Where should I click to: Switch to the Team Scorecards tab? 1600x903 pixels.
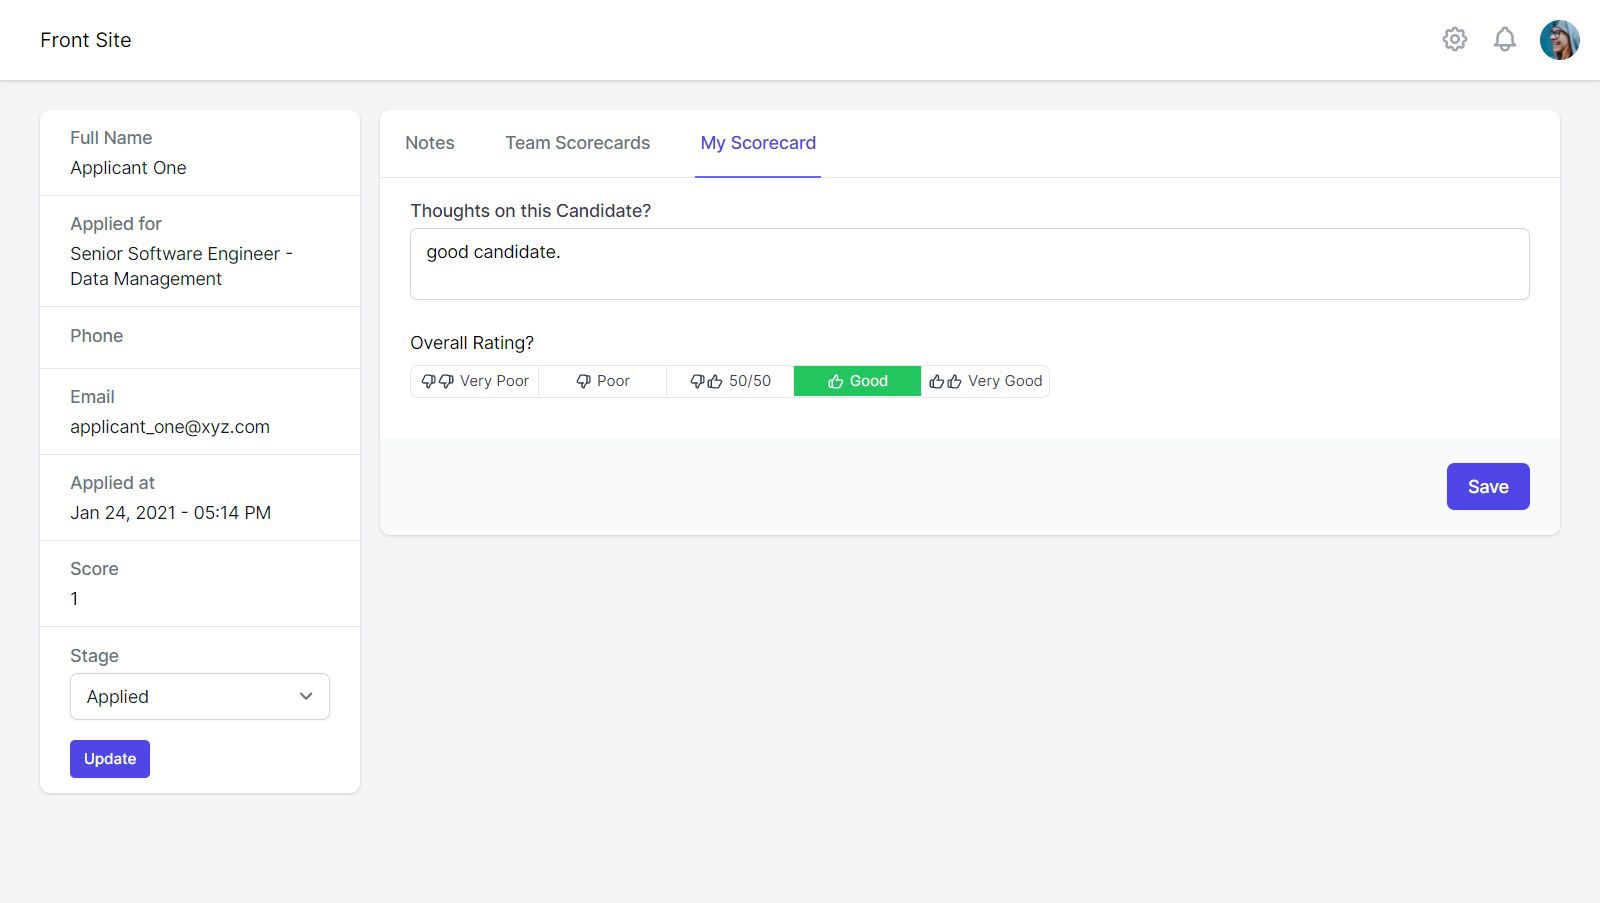click(x=577, y=143)
